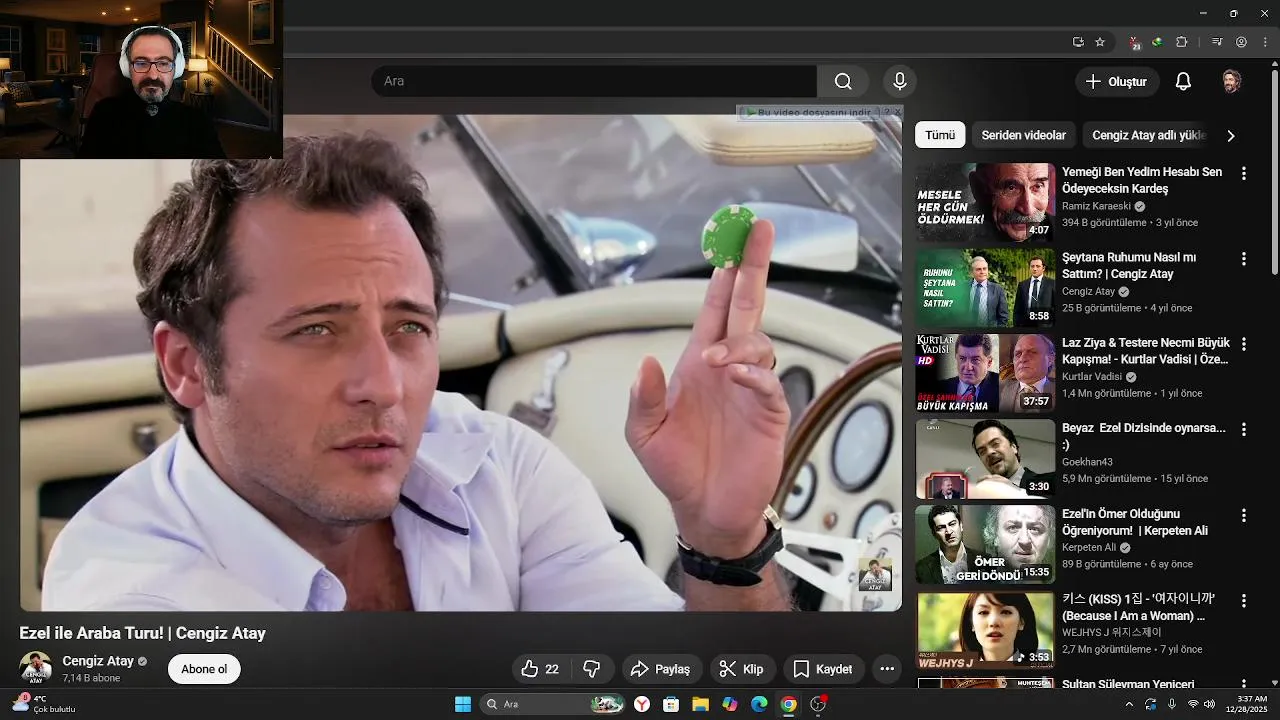Share the video via Paylaş button
Screen dimensions: 1280x720
pyautogui.click(x=662, y=669)
